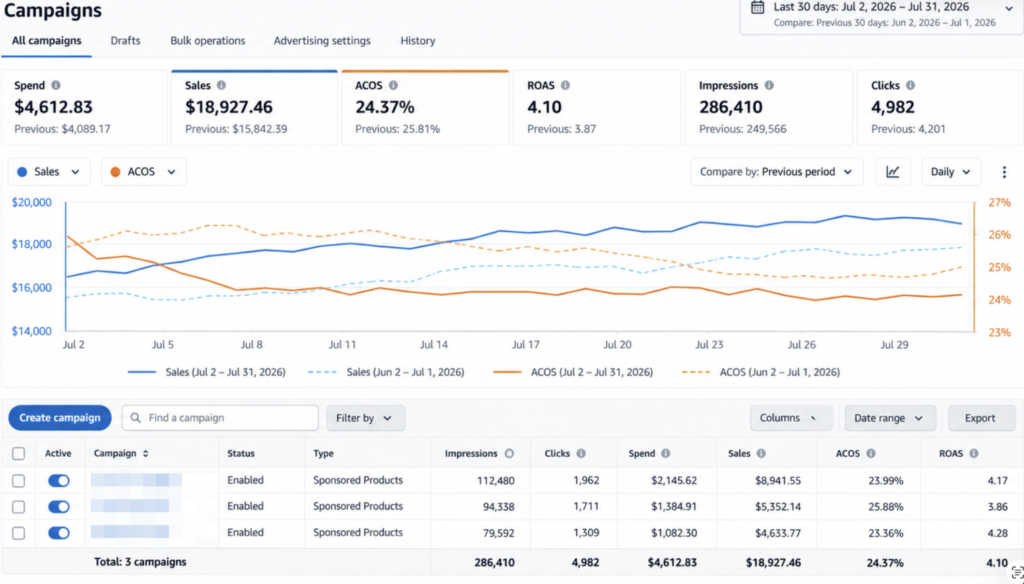The image size is (1024, 584).
Task: Open the line chart view icon
Action: [893, 172]
